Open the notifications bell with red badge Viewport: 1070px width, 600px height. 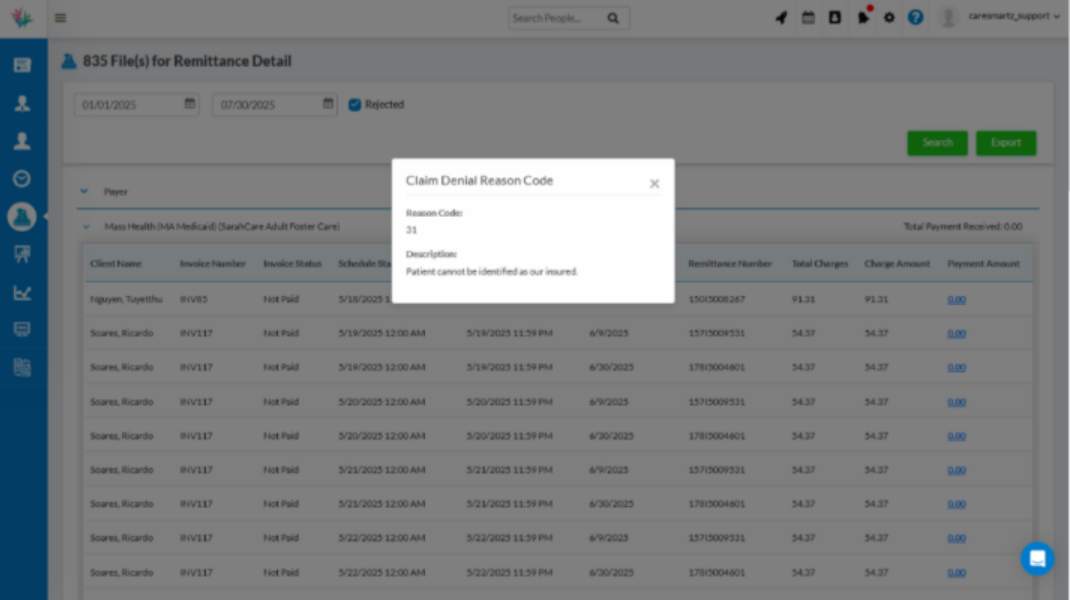pos(864,17)
